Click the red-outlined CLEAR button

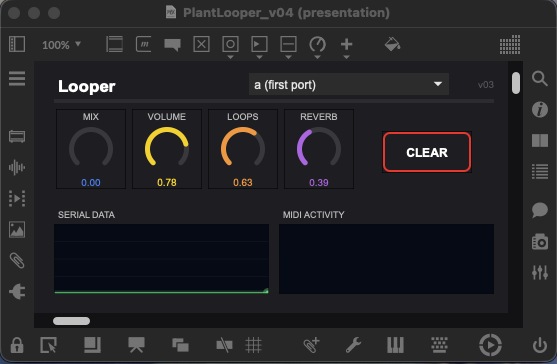[427, 152]
